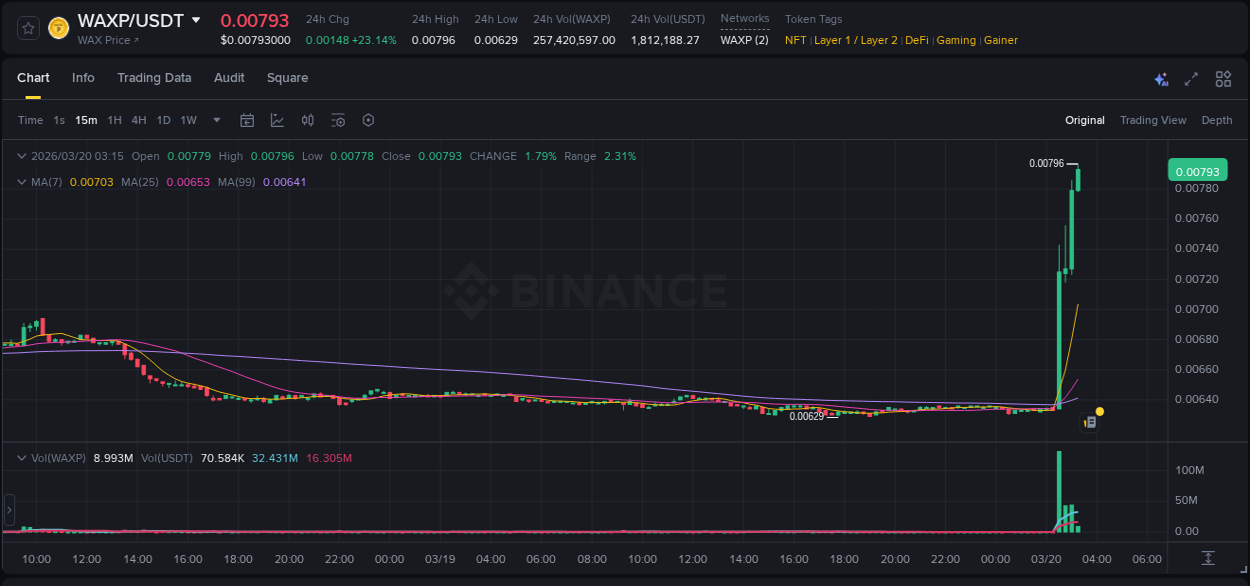Click the Gaming token tag
The height and width of the screenshot is (586, 1250).
(956, 40)
